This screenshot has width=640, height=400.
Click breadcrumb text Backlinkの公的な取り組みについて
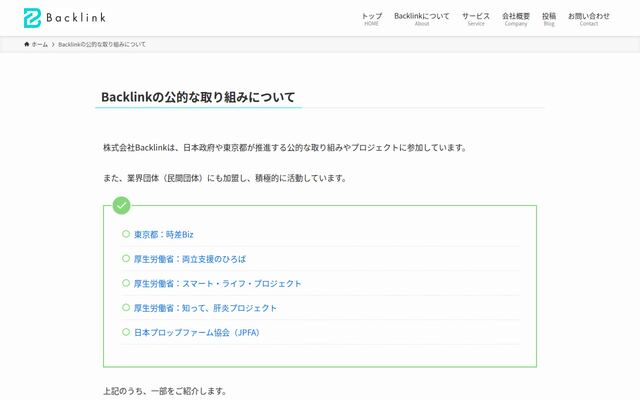pos(102,44)
